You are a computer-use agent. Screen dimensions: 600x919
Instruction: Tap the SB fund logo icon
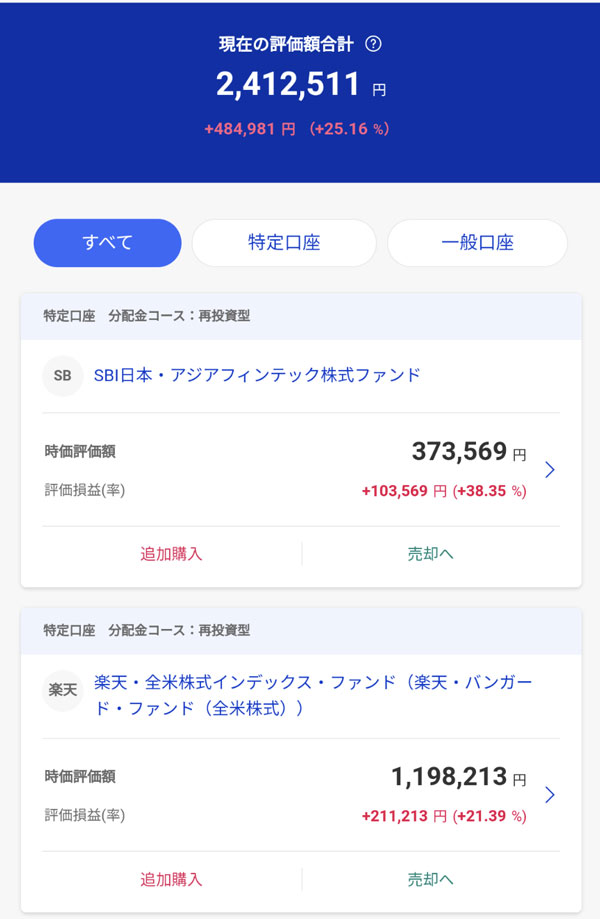tap(62, 376)
